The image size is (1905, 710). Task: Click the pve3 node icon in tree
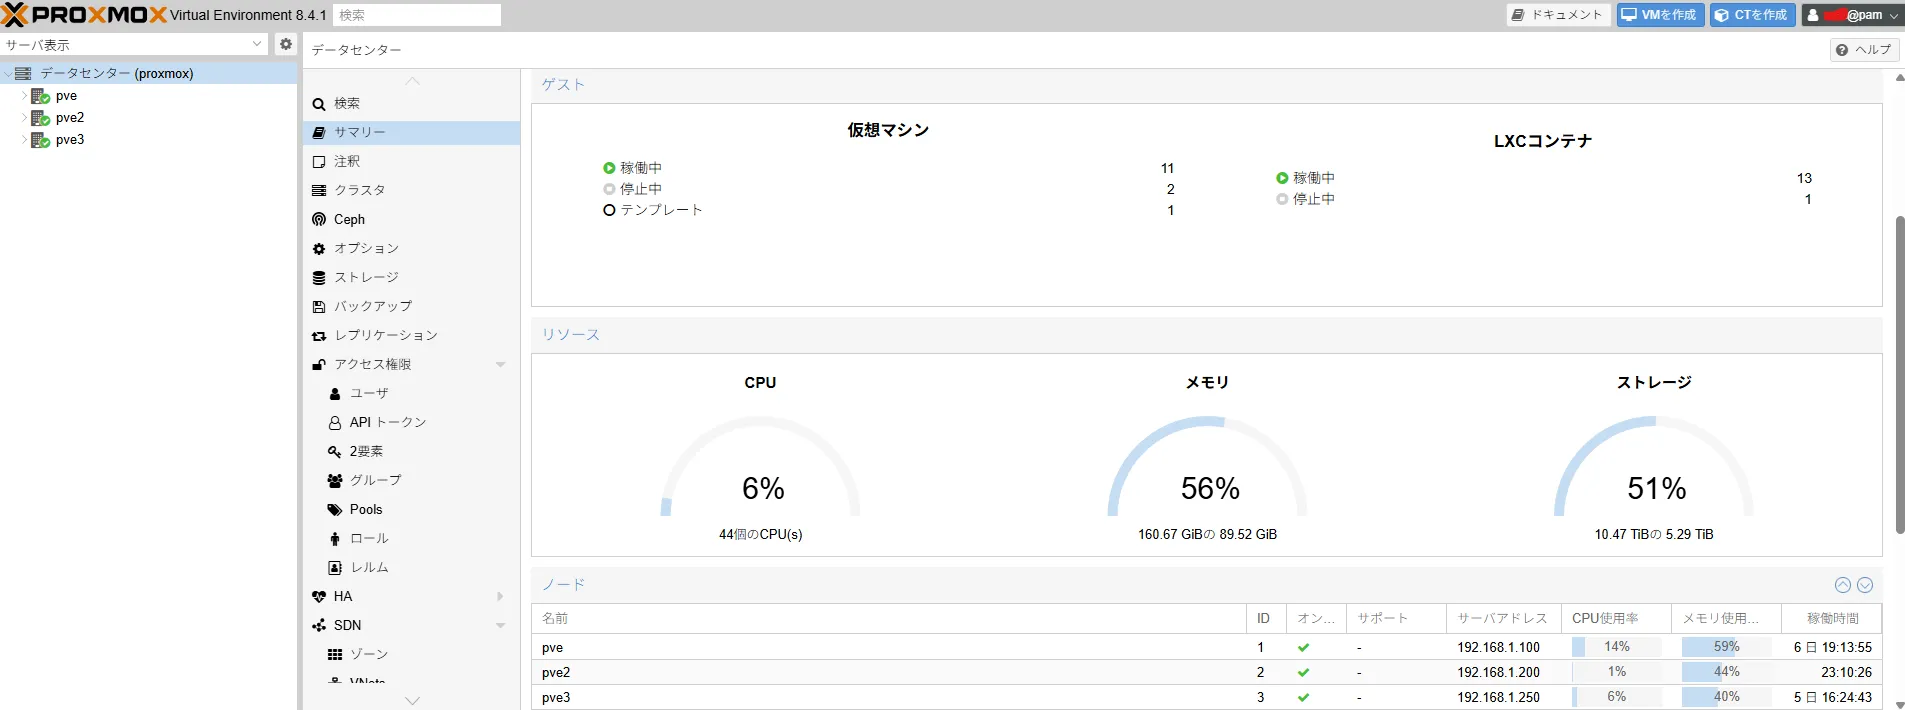[x=40, y=140]
